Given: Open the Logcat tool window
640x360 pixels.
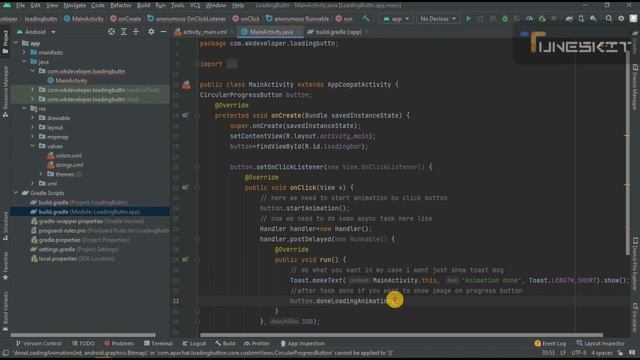Looking at the screenshot, I should pyautogui.click(x=195, y=343).
